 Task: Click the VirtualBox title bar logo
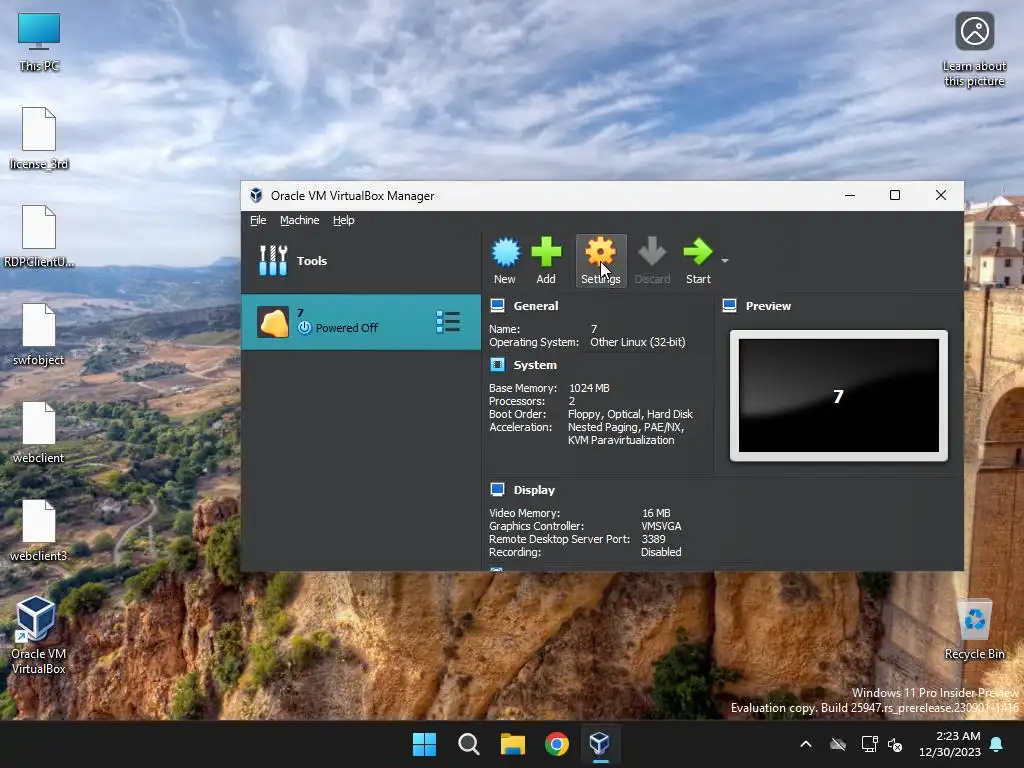coord(257,195)
